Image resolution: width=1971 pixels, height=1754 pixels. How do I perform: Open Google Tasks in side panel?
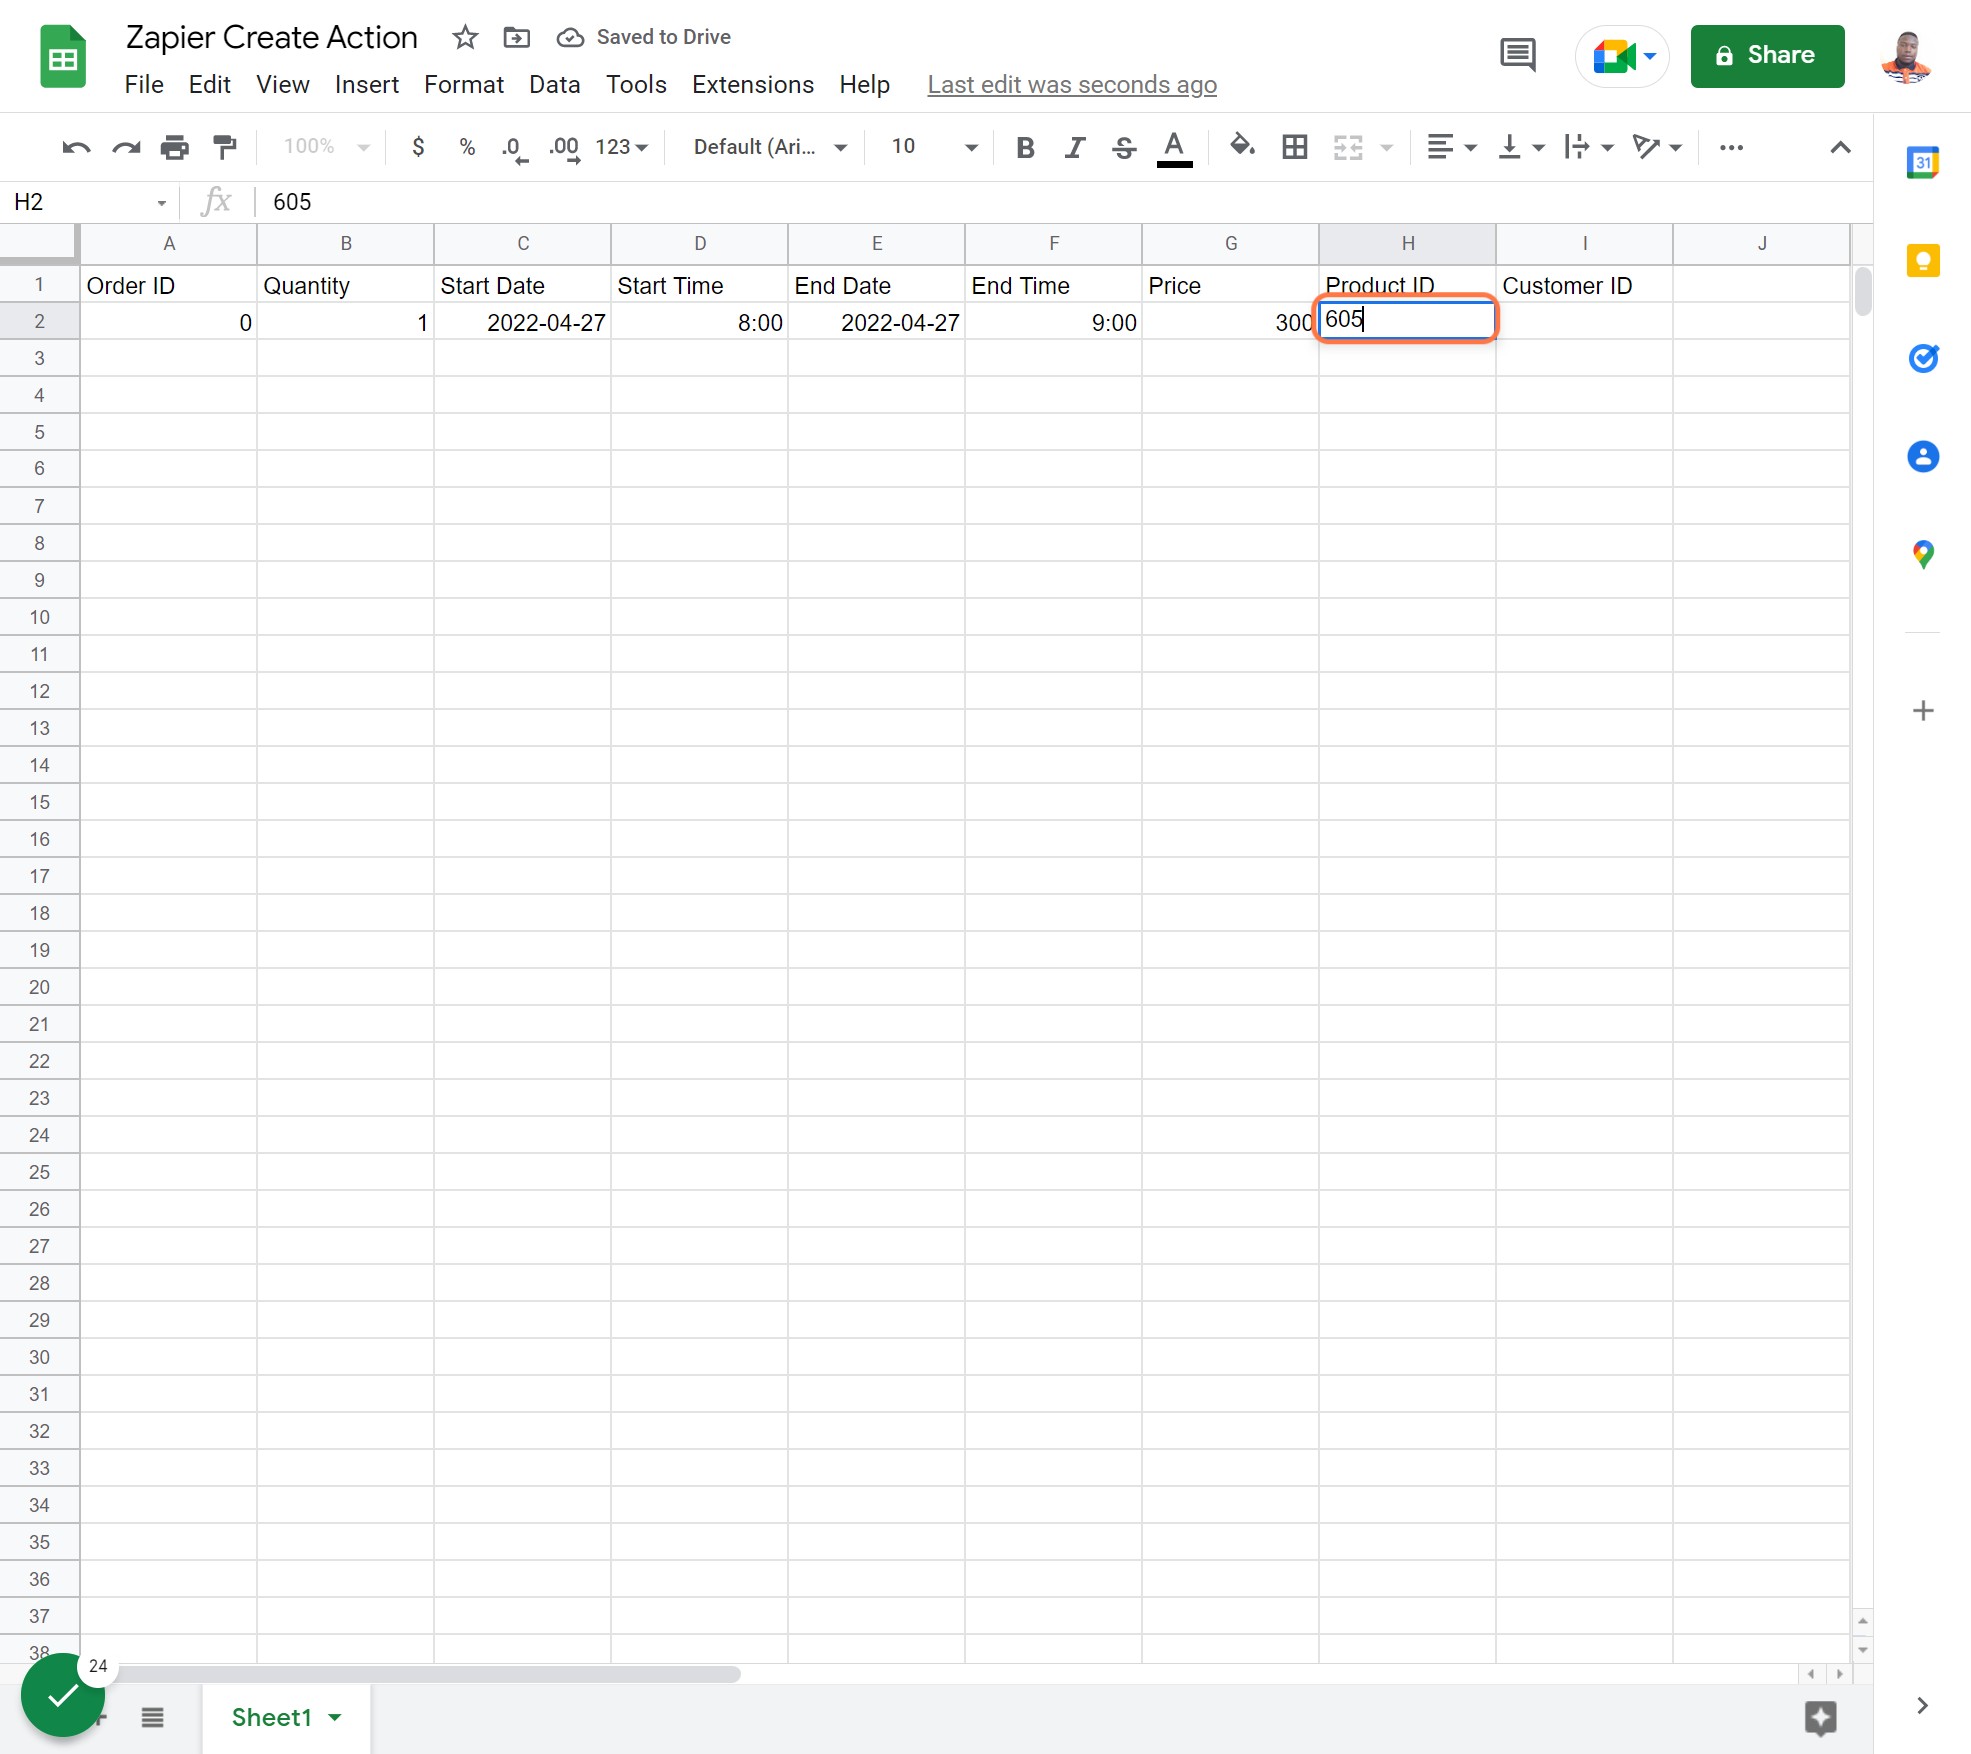[1923, 358]
